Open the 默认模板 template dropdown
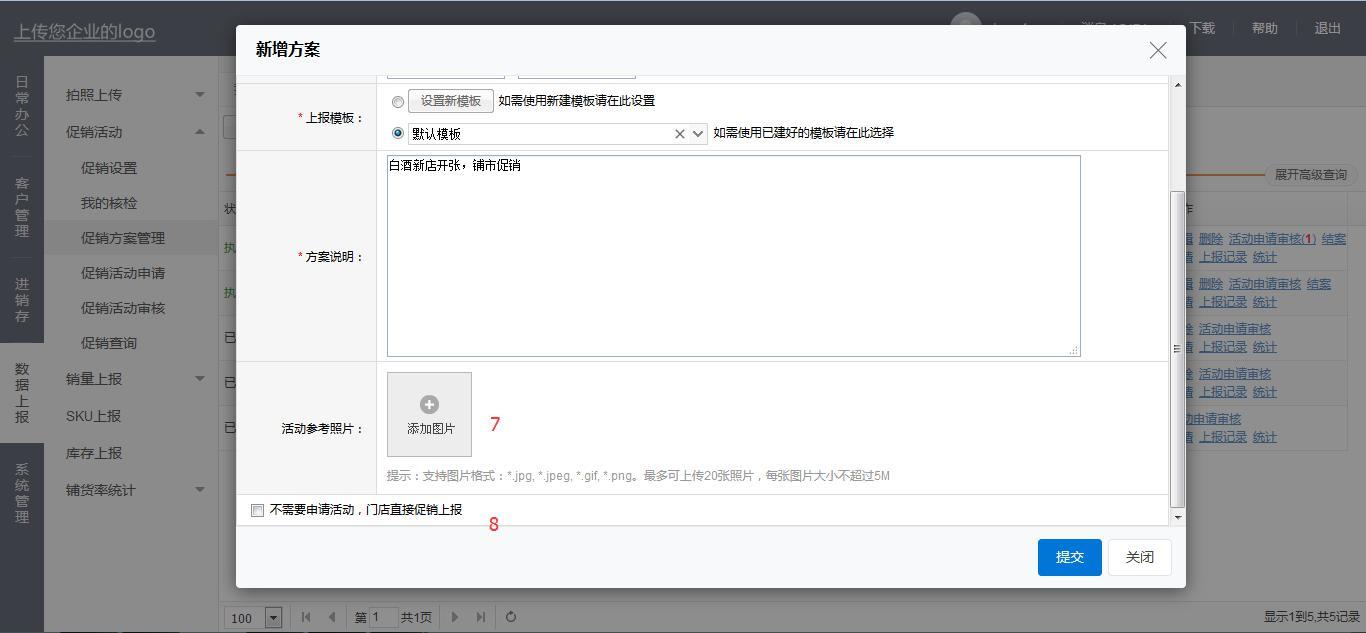The width and height of the screenshot is (1366, 633). tap(698, 134)
